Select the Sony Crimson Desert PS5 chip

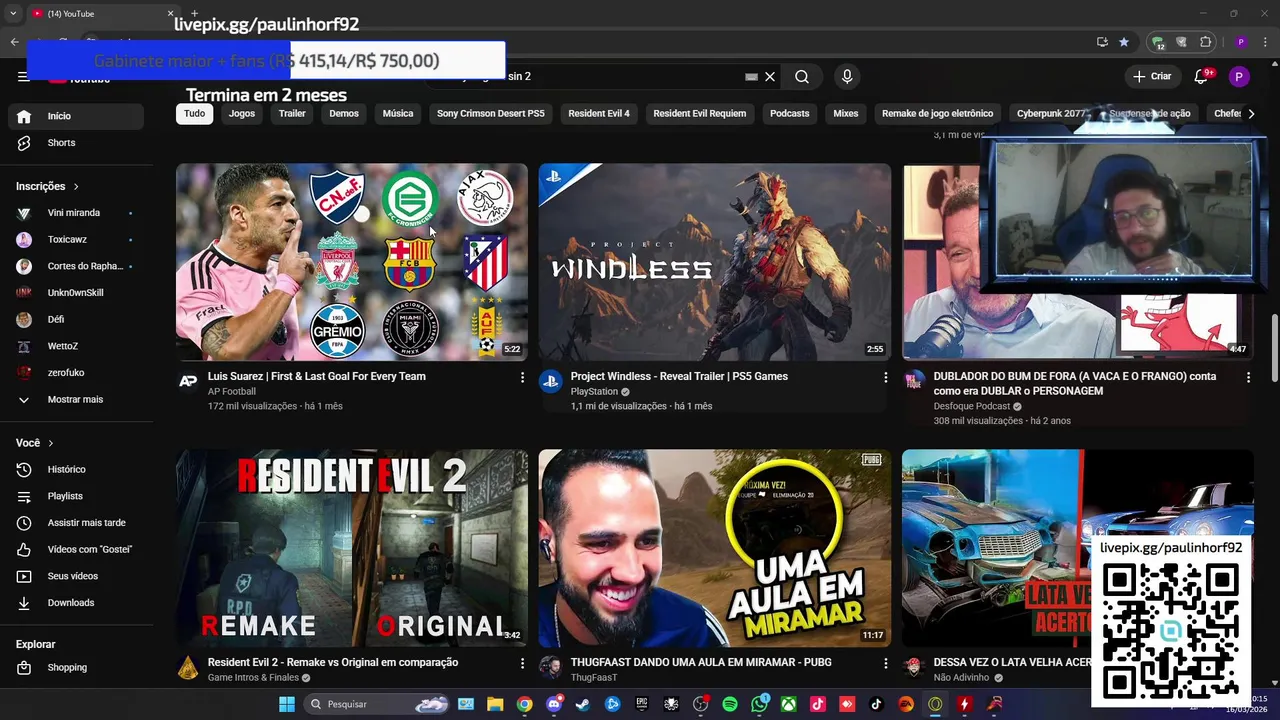pyautogui.click(x=491, y=114)
